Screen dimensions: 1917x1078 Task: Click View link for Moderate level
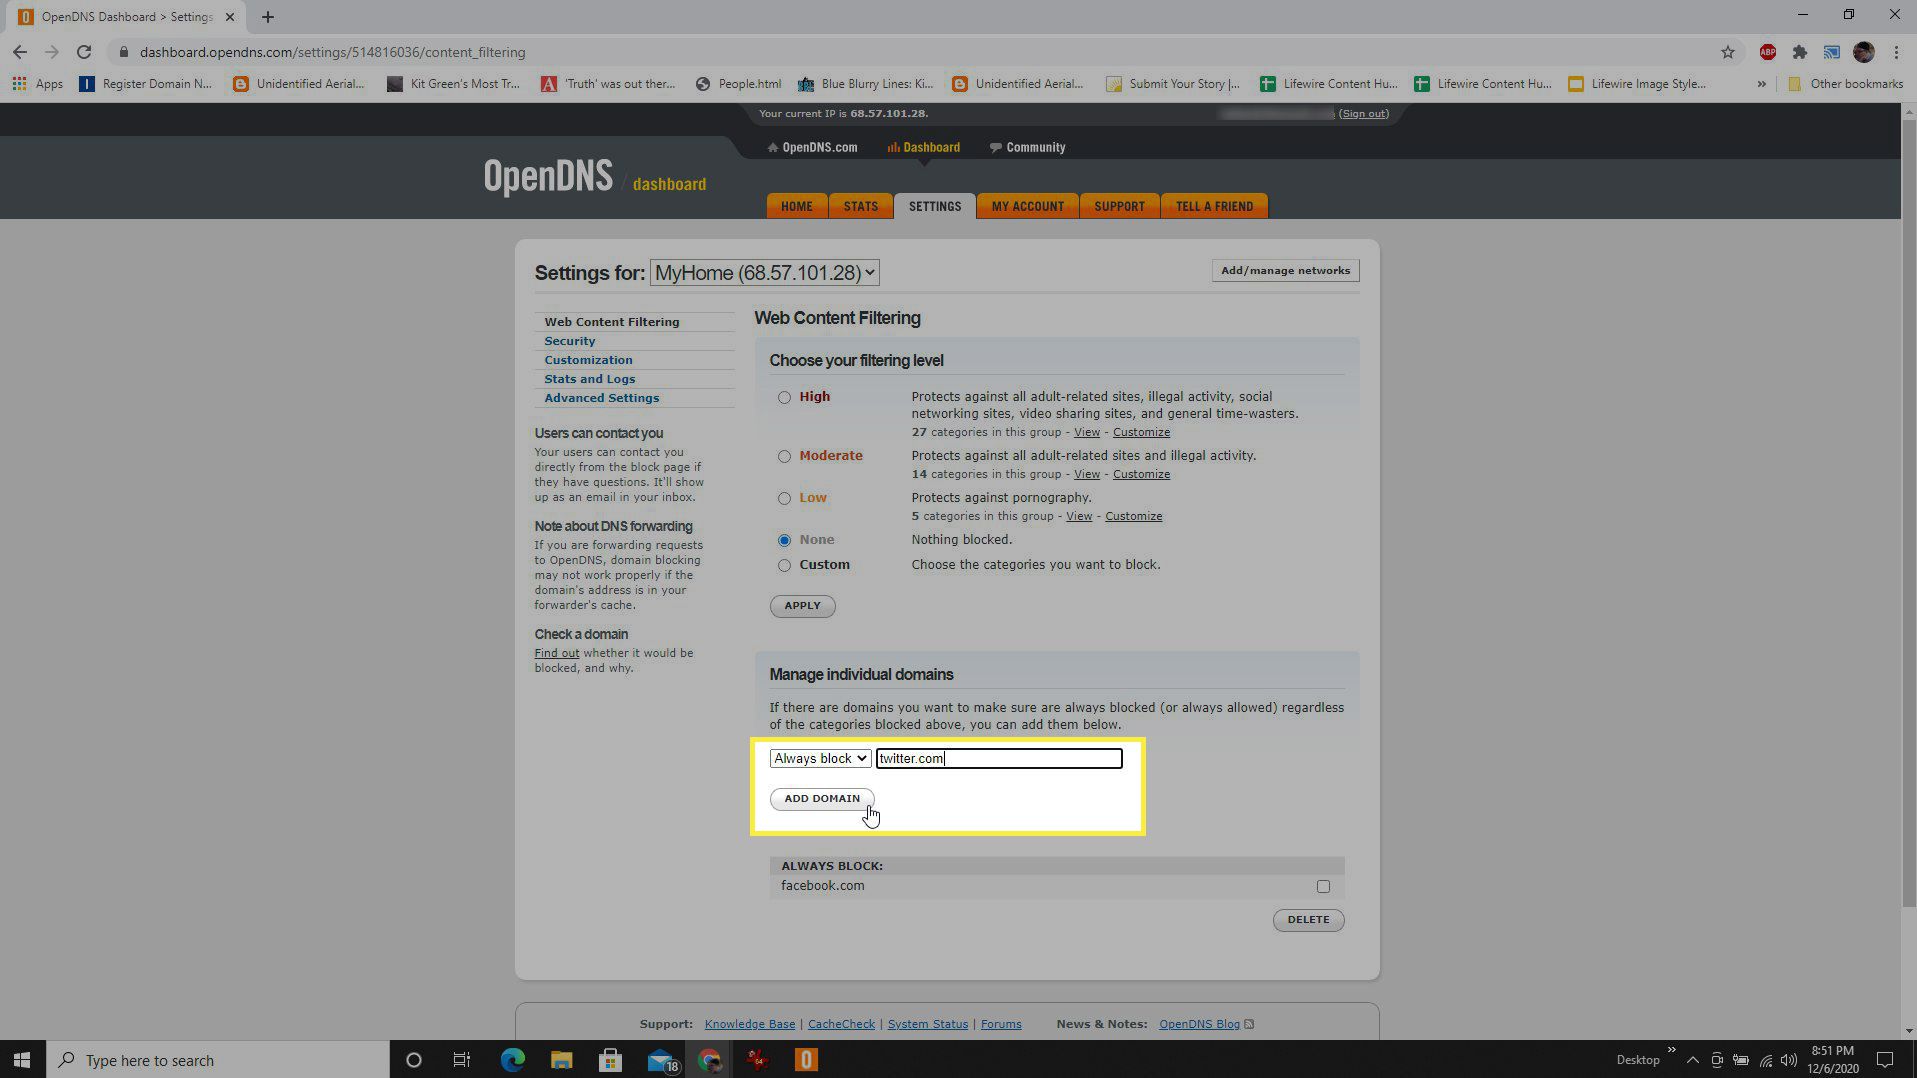[1087, 475]
